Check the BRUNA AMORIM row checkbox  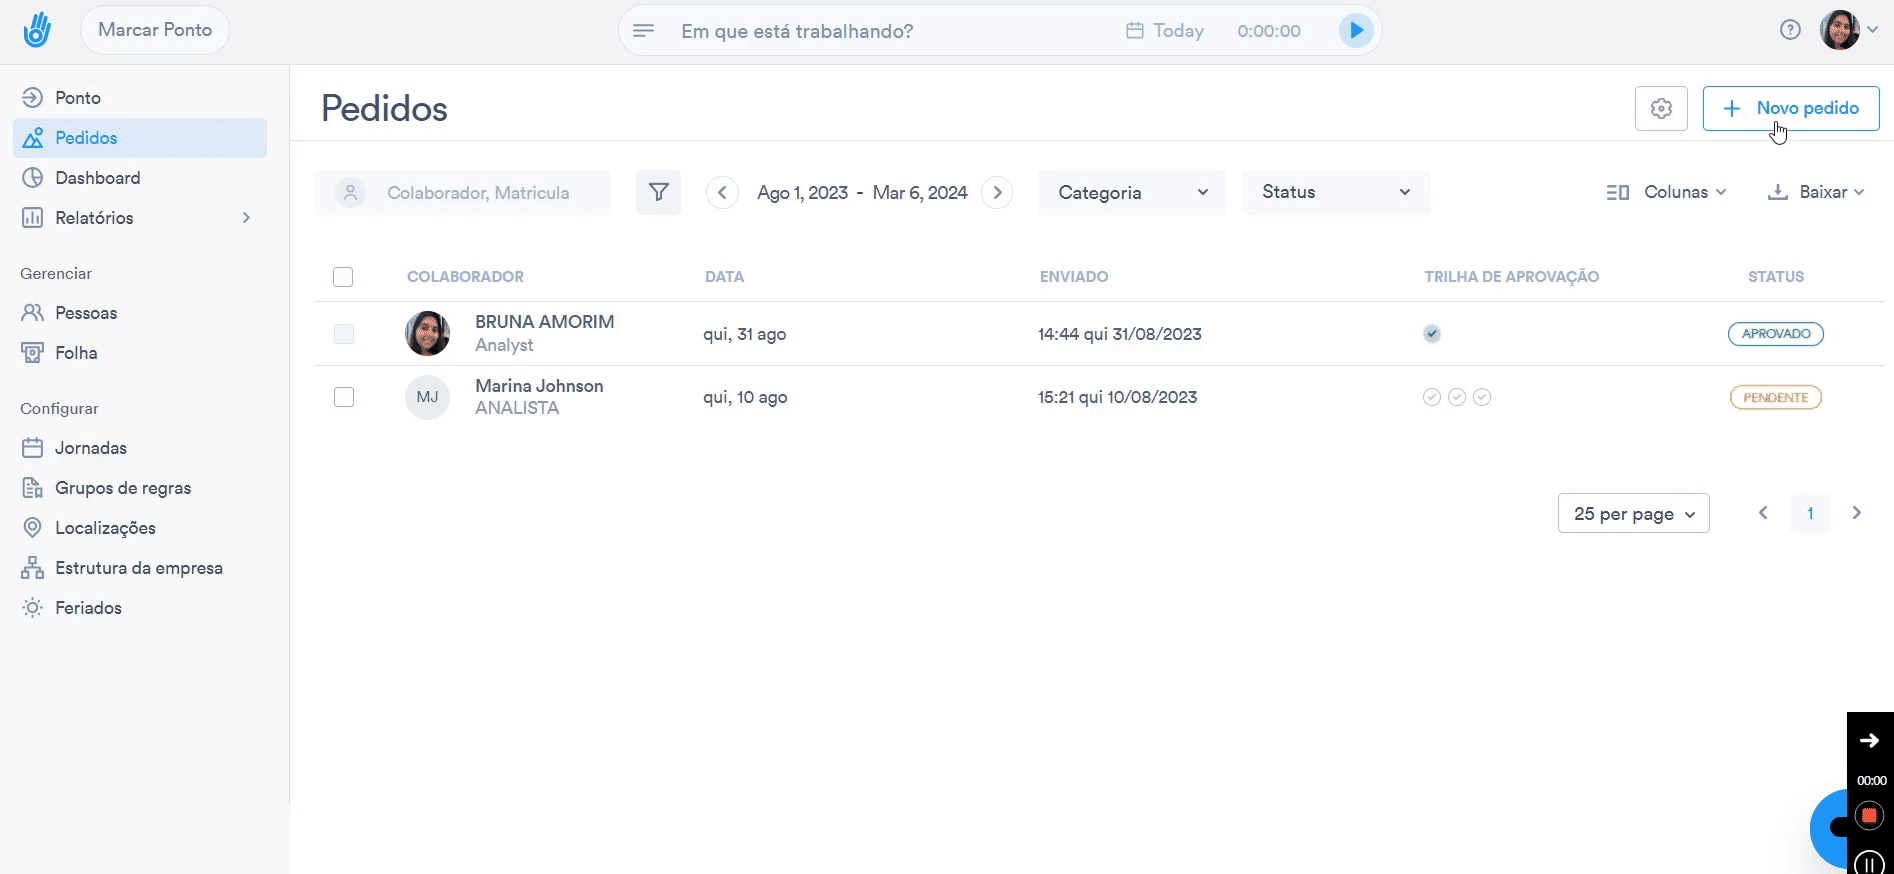(343, 334)
